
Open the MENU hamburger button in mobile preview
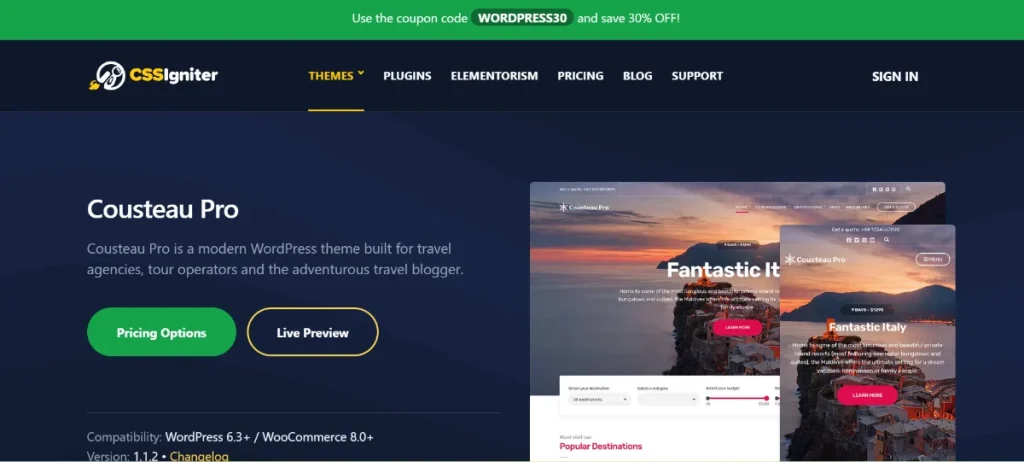pyautogui.click(x=933, y=259)
